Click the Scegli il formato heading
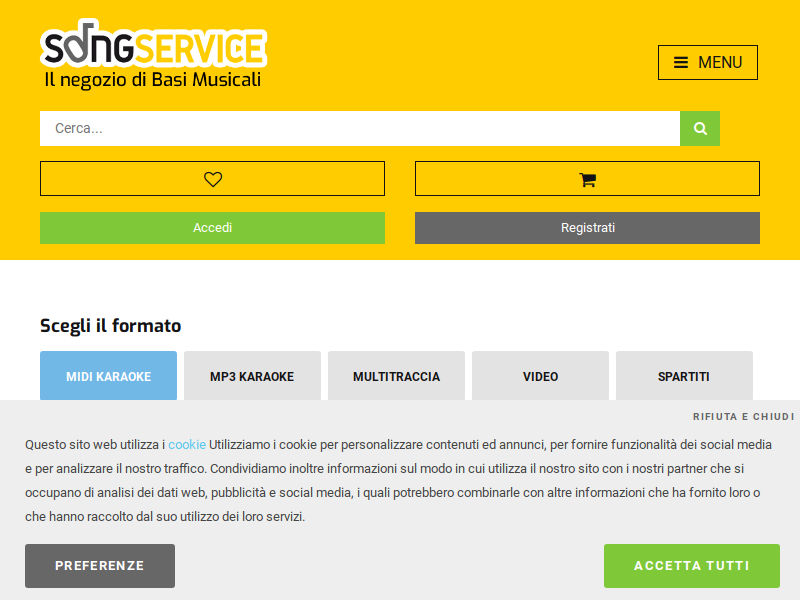The image size is (800, 600). [111, 326]
